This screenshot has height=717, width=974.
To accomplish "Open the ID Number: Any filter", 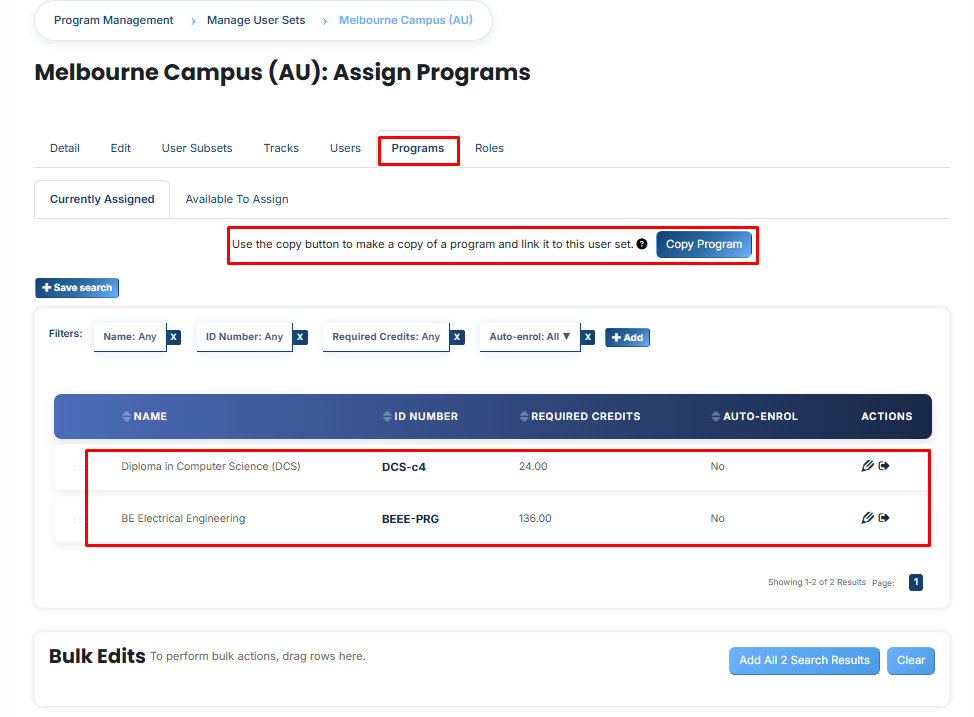I will click(x=244, y=337).
